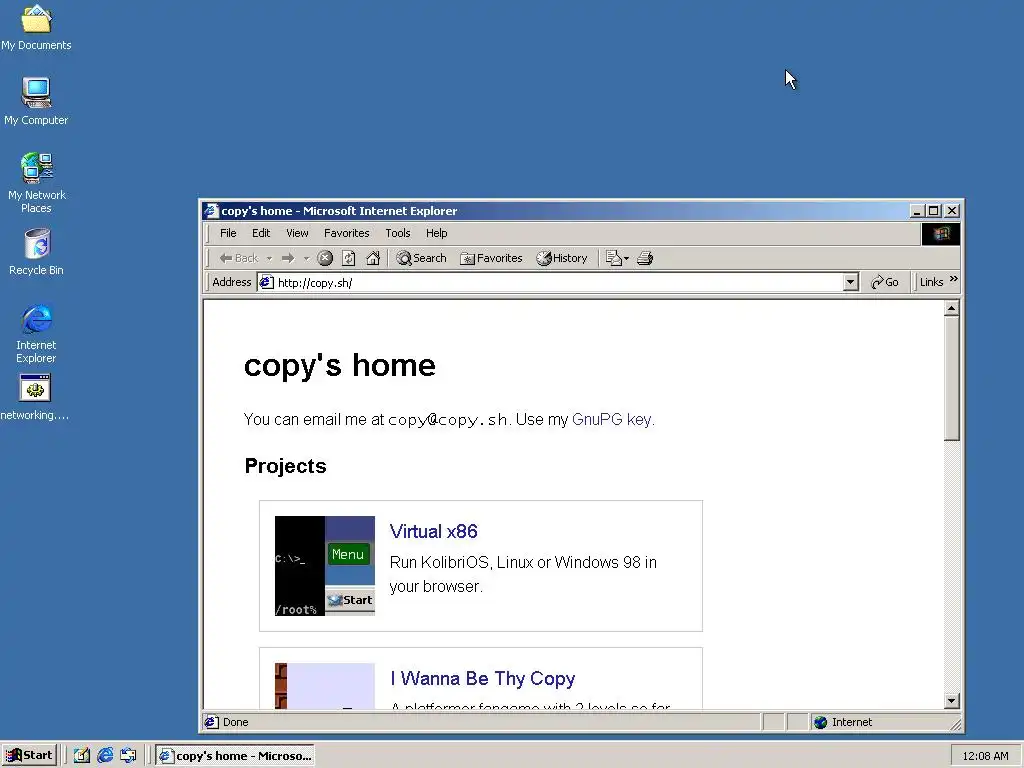Viewport: 1024px width, 768px height.
Task: Open My Computer desktop icon
Action: pos(36,101)
